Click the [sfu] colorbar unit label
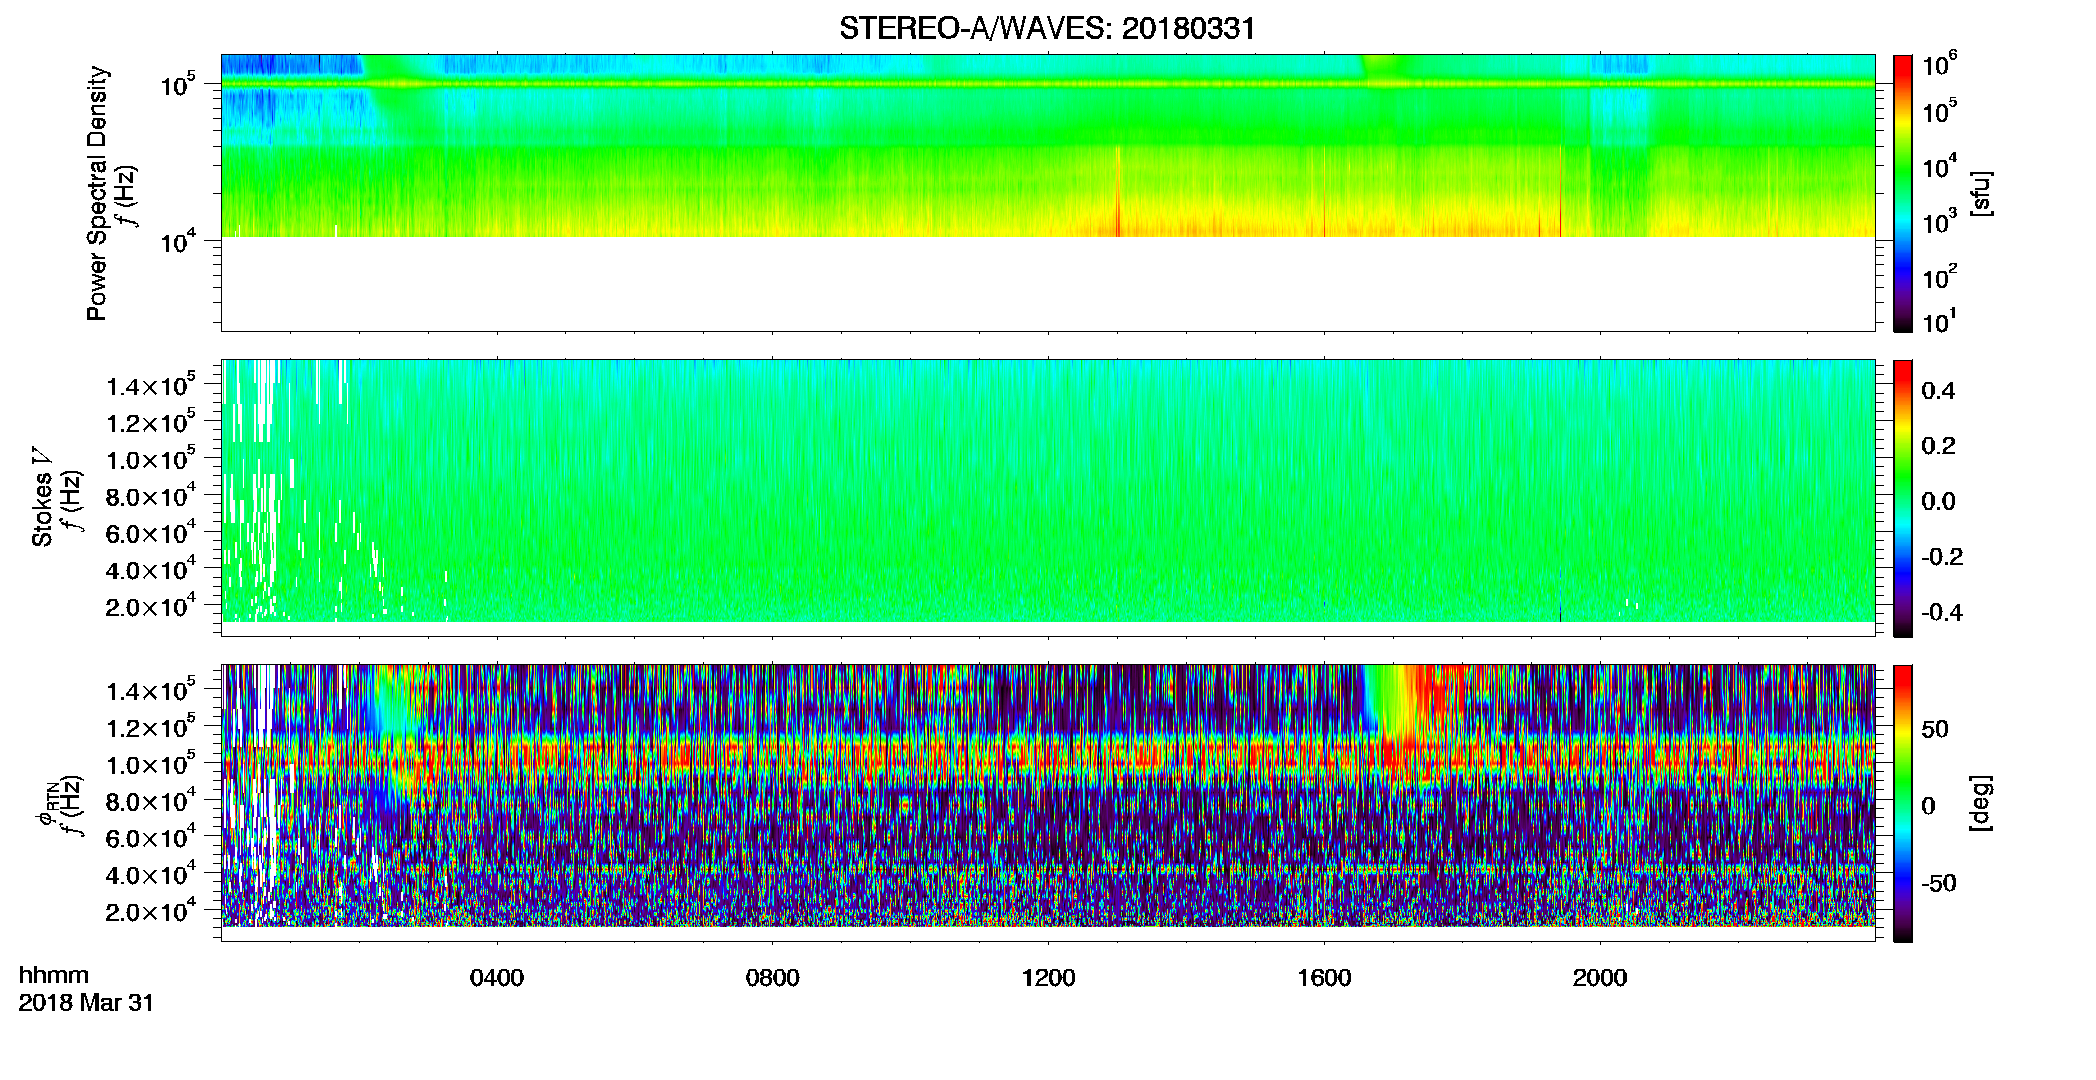The height and width of the screenshot is (1080, 2096). pyautogui.click(x=1982, y=193)
